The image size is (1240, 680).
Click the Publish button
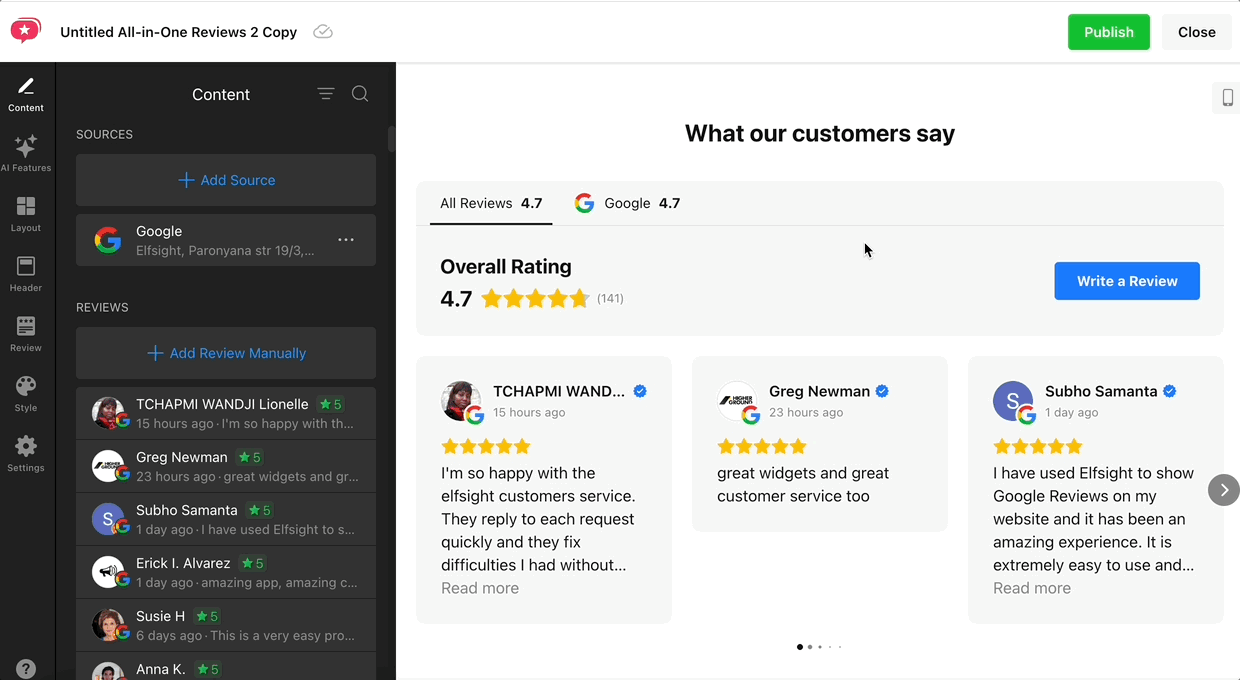pyautogui.click(x=1108, y=32)
